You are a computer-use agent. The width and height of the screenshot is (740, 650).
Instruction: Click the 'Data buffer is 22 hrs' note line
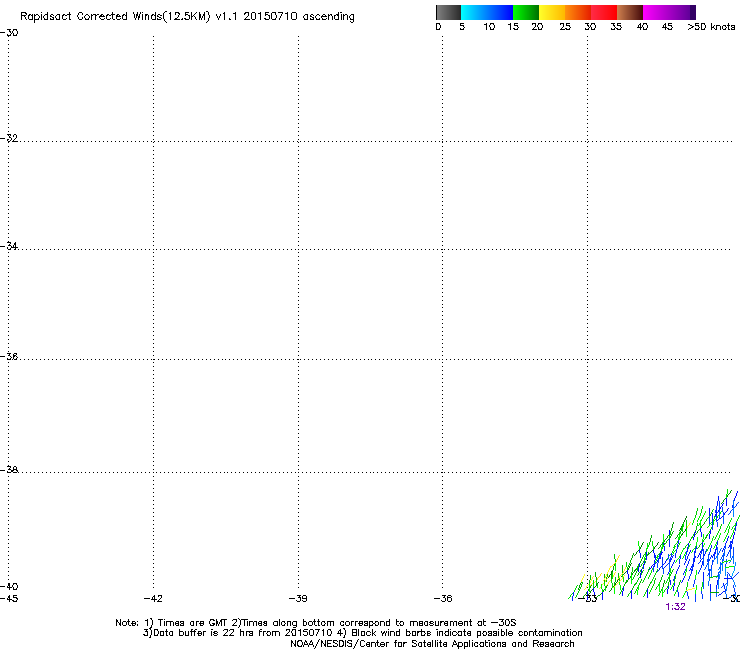(362, 633)
